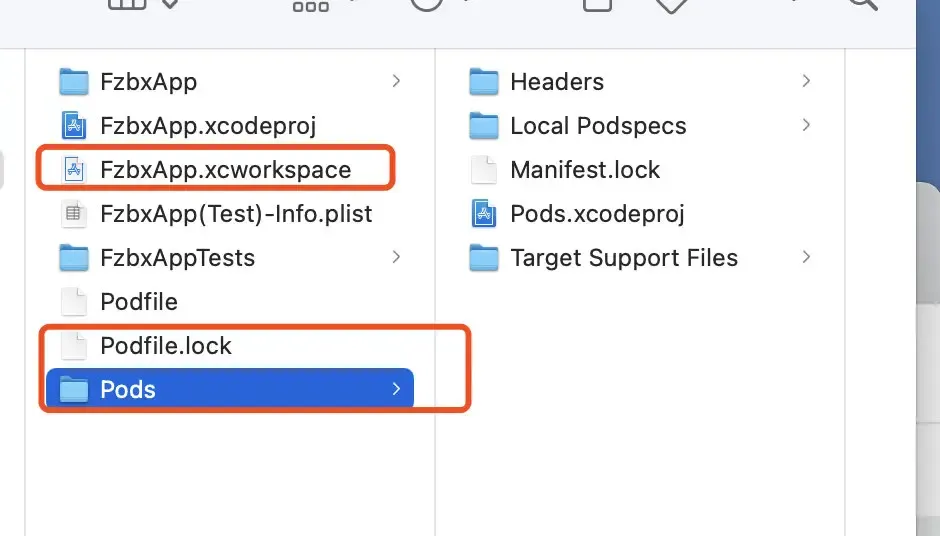
Task: Click the FzbxApp.xcworkspace file icon
Action: (x=74, y=169)
